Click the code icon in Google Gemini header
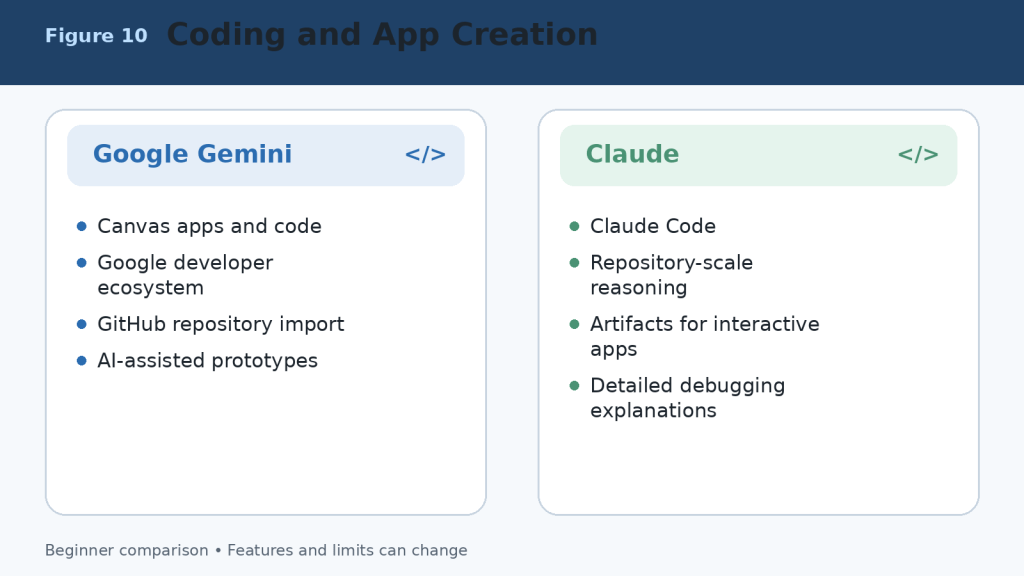The image size is (1024, 576). (425, 155)
